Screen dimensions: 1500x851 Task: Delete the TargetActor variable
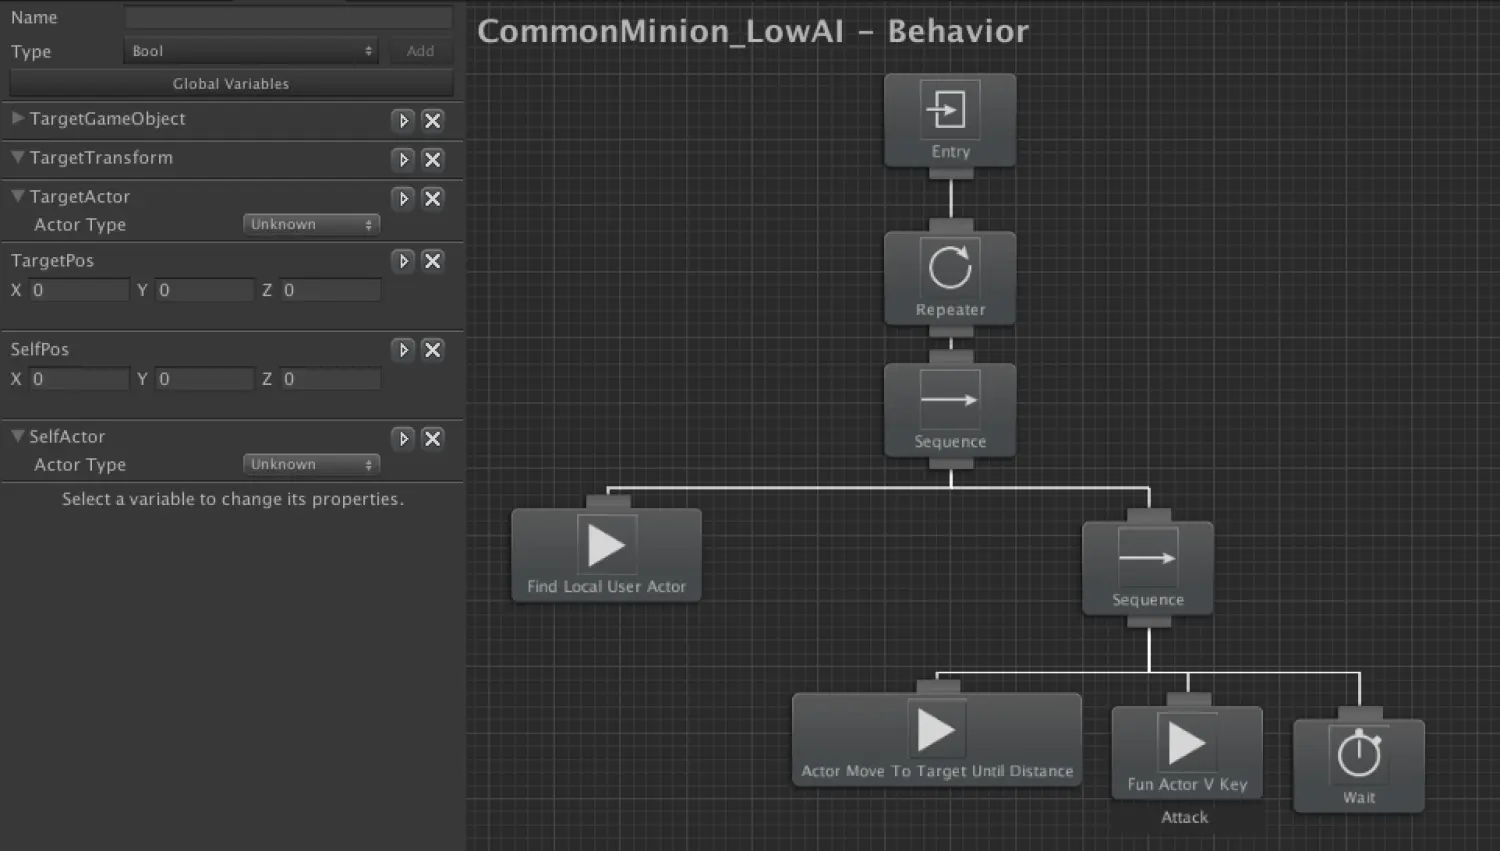pyautogui.click(x=433, y=198)
